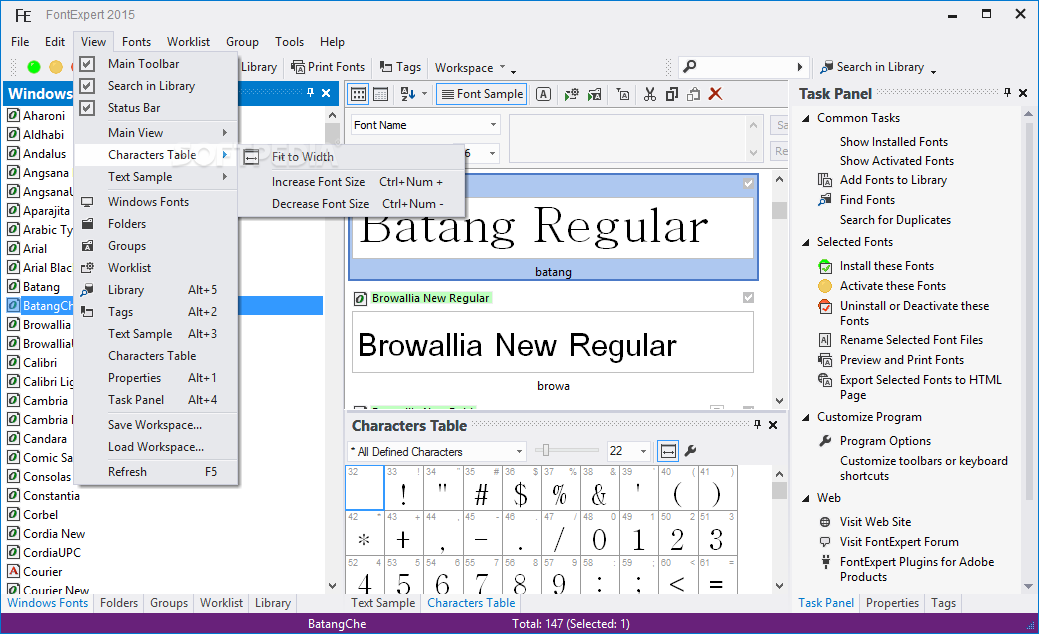The width and height of the screenshot is (1039, 634).
Task: Switch to the Properties tab
Action: [892, 603]
